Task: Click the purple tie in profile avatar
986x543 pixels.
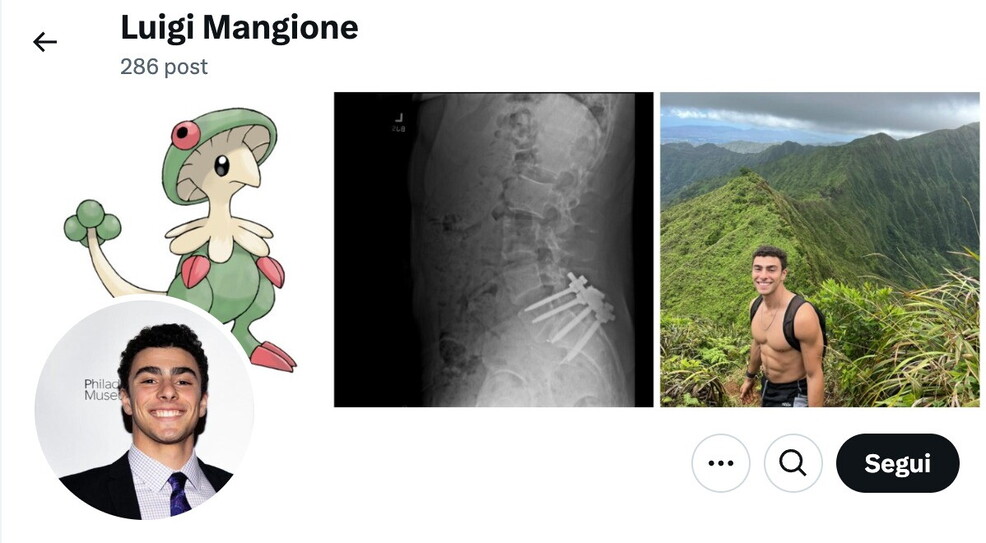Action: pos(179,494)
